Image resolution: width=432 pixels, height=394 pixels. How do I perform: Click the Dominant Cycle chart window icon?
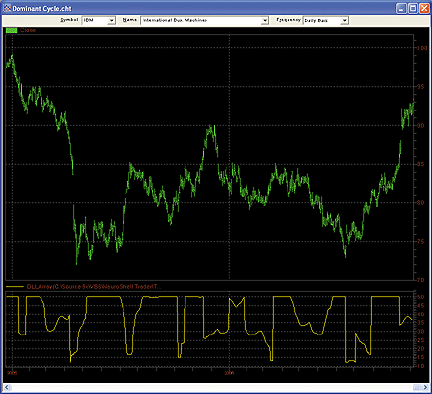7,8
